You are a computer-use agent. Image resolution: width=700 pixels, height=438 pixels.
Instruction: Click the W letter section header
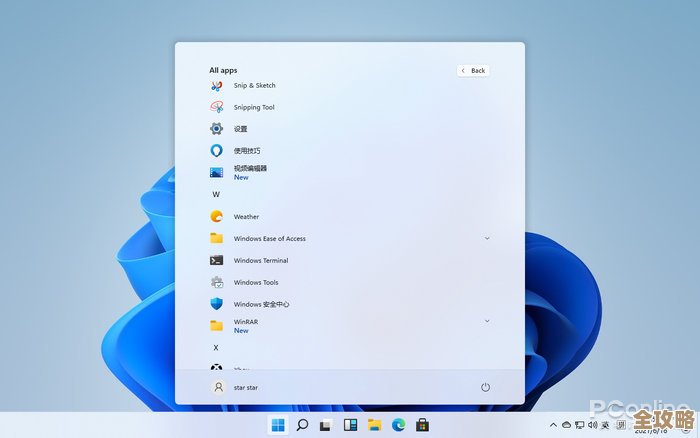click(216, 195)
